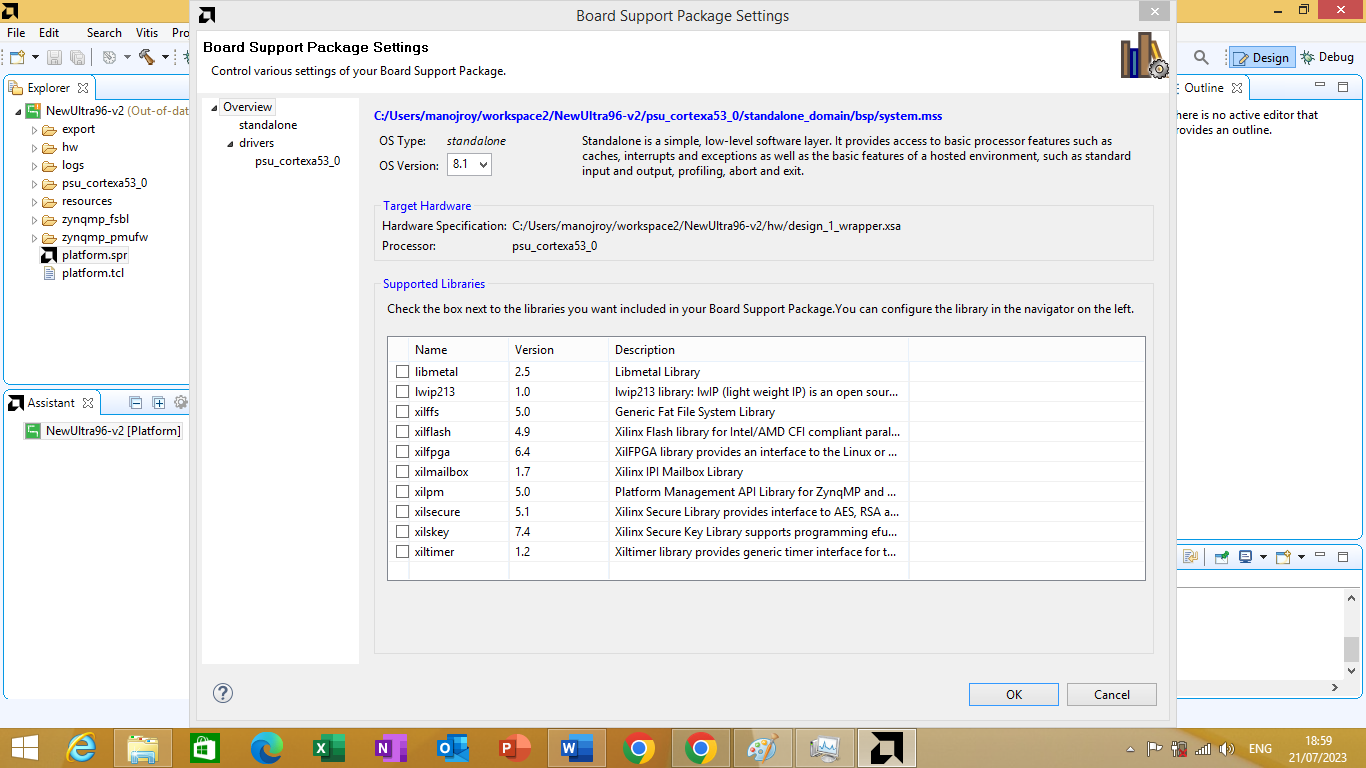Image resolution: width=1366 pixels, height=768 pixels.
Task: Open the Vitis menu
Action: pos(147,33)
